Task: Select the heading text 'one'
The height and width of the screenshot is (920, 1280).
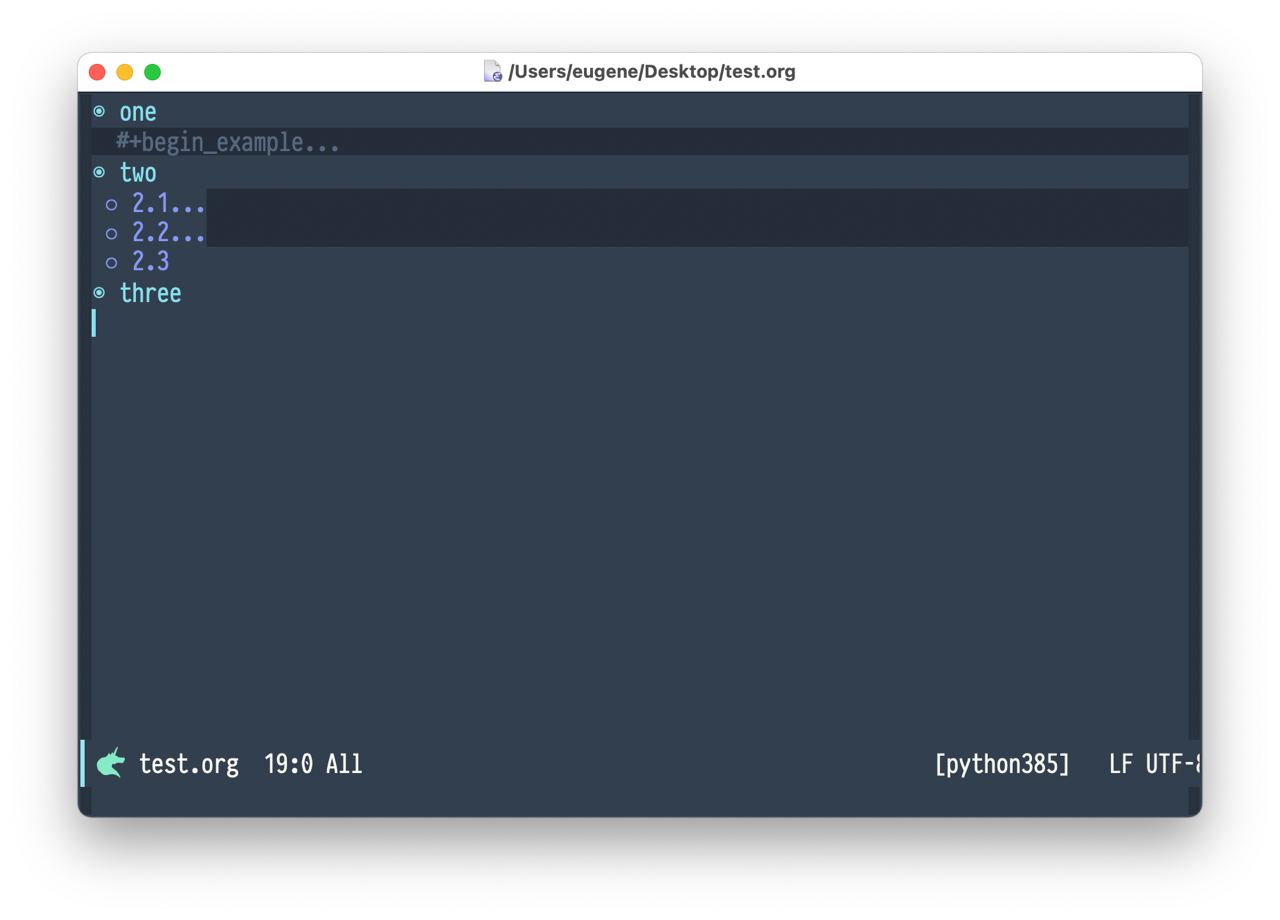Action: 138,112
